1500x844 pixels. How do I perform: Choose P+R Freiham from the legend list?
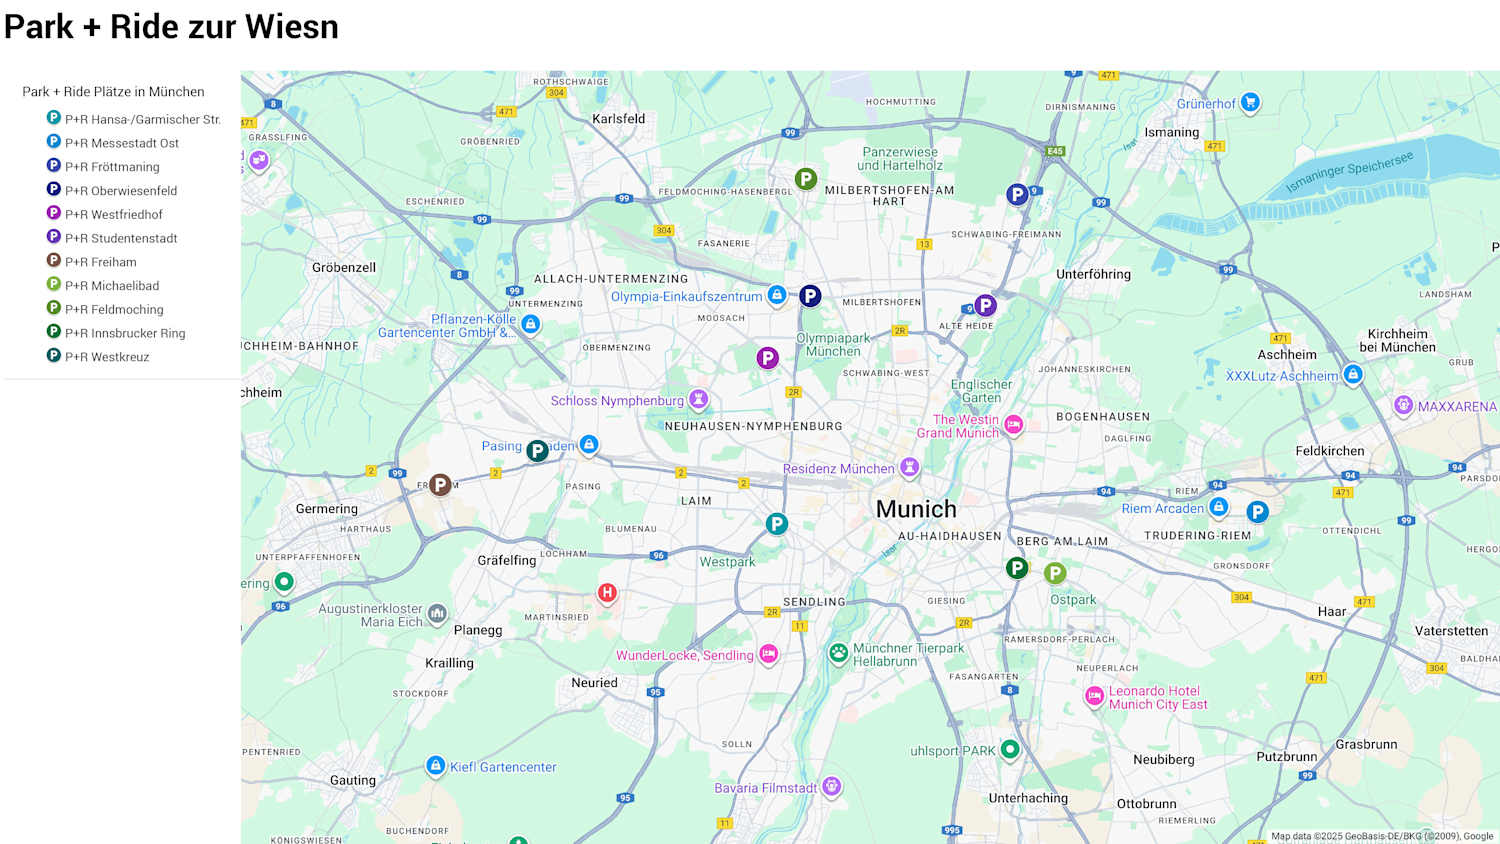(100, 262)
